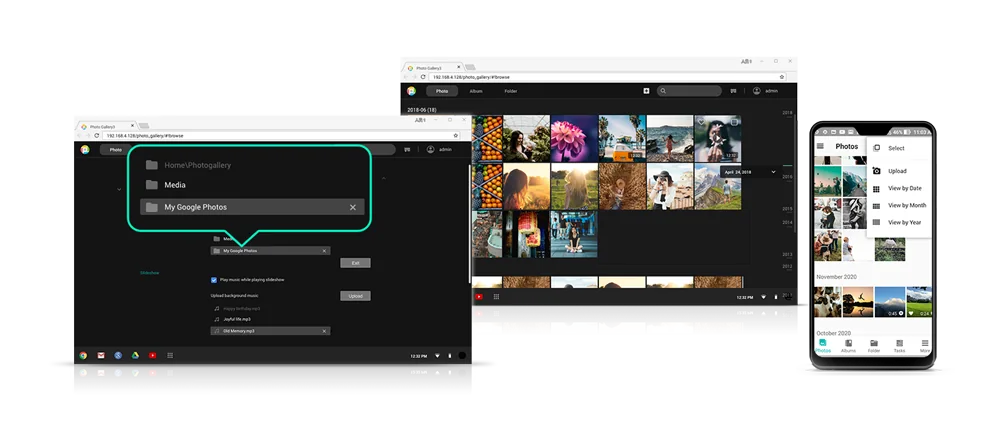Image resolution: width=1000 pixels, height=446 pixels.
Task: Open yellow van photo thumbnail
Action: click(x=622, y=138)
